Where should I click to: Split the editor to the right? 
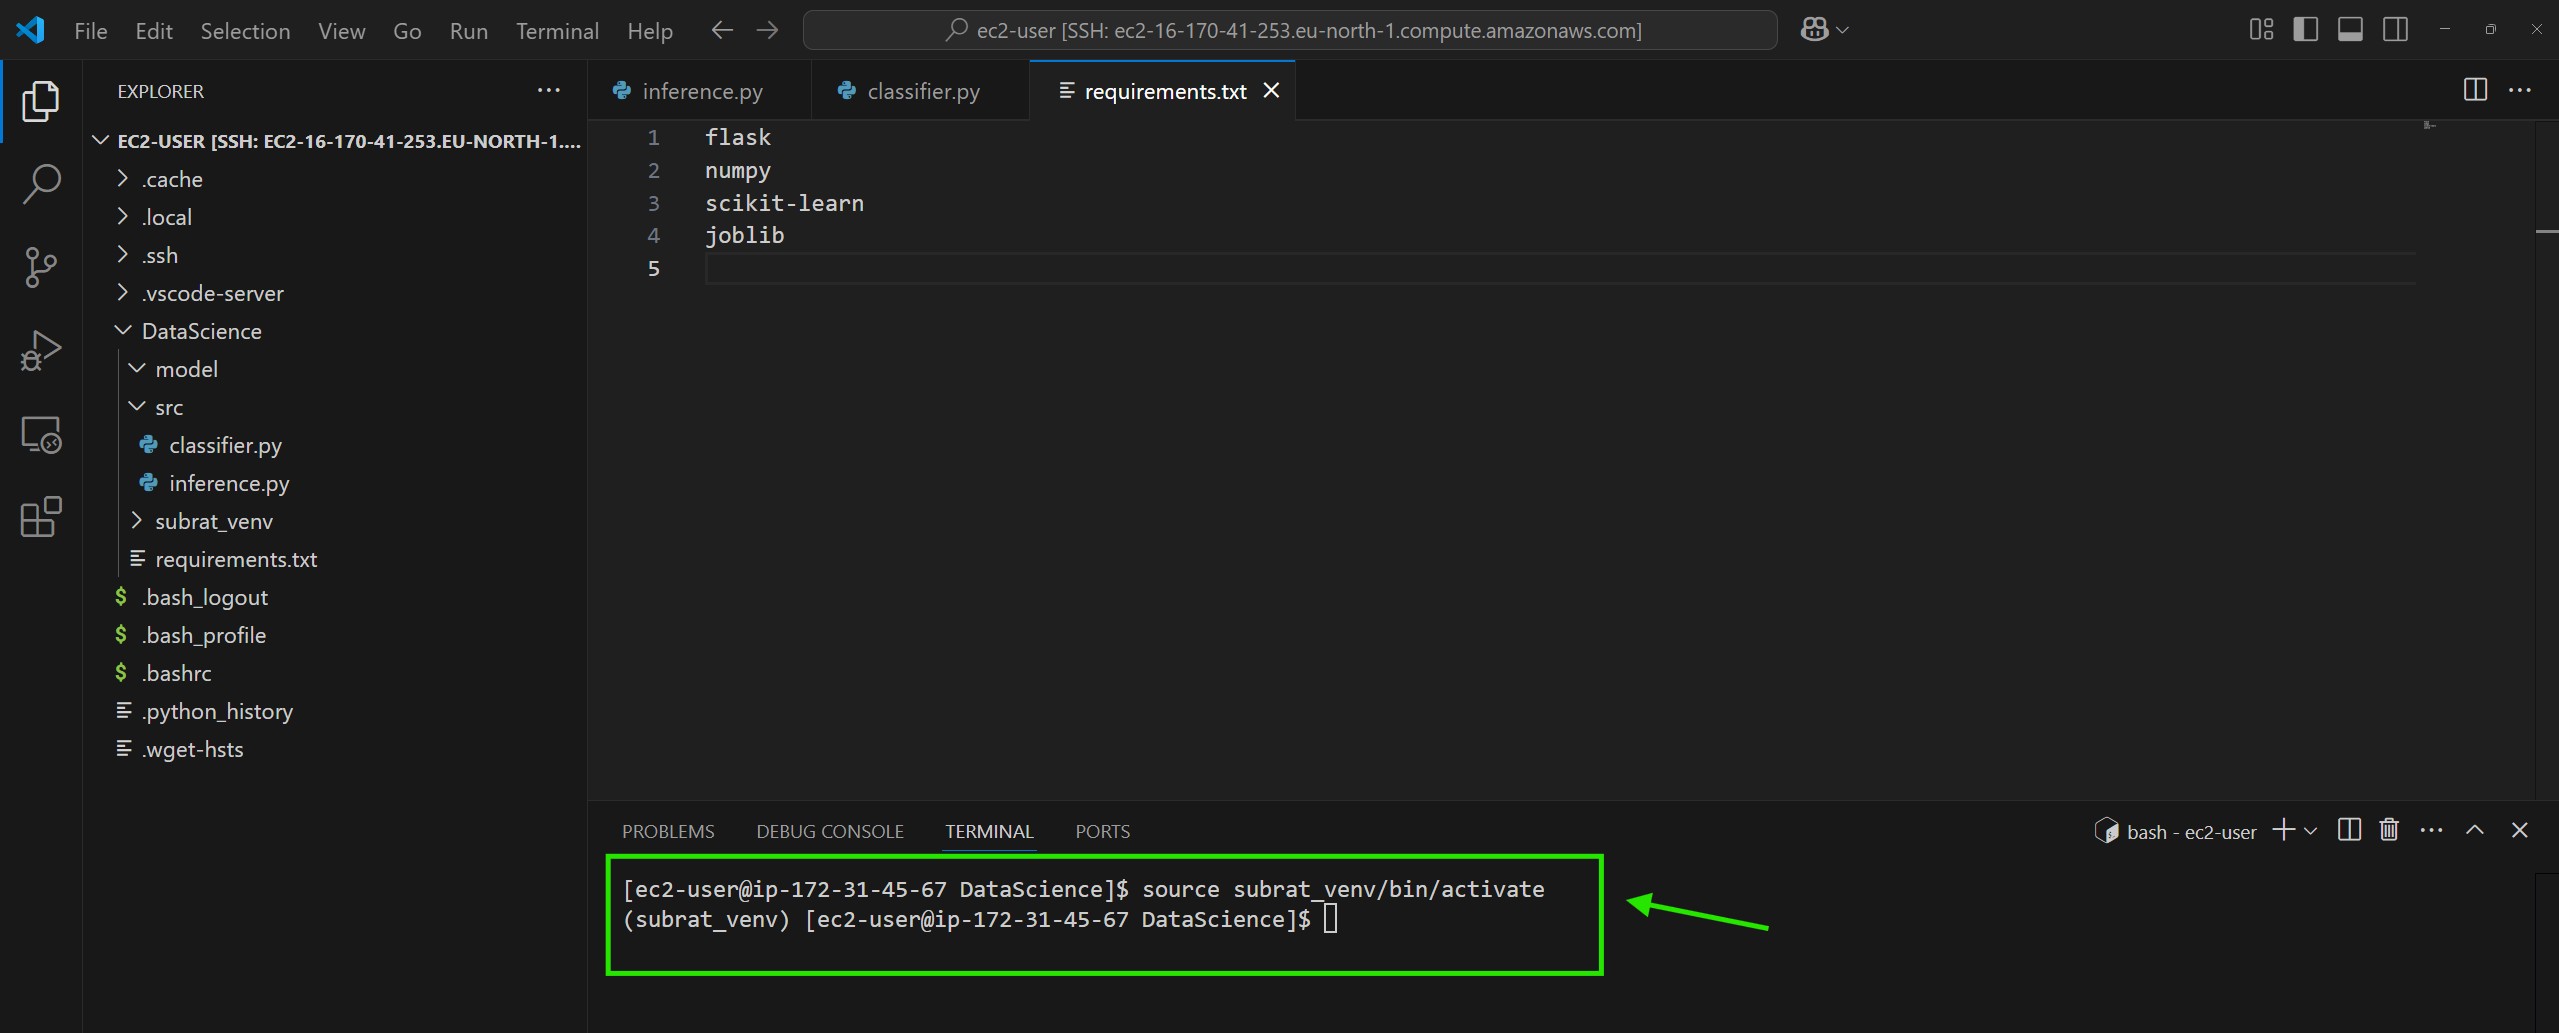2475,90
